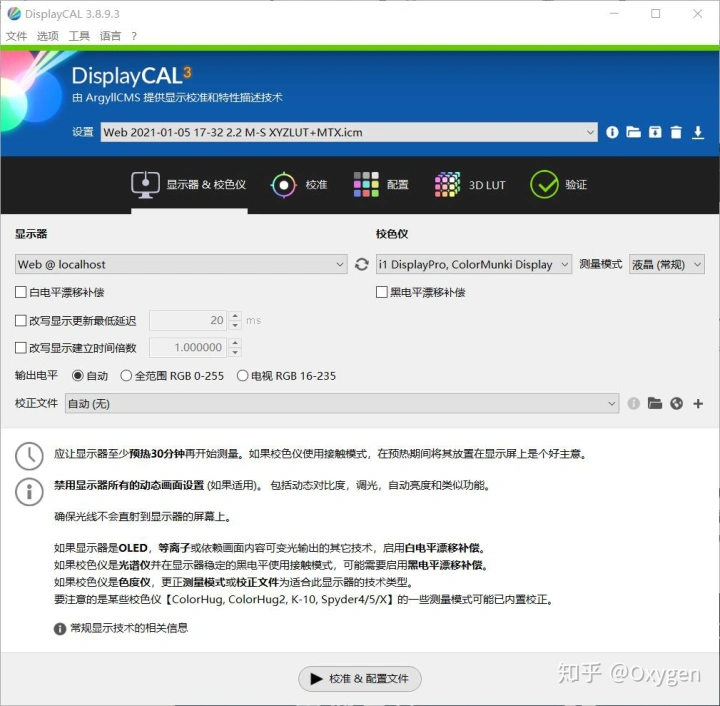The height and width of the screenshot is (706, 720).
Task: Maximize the DisplayCAL window
Action: click(656, 14)
